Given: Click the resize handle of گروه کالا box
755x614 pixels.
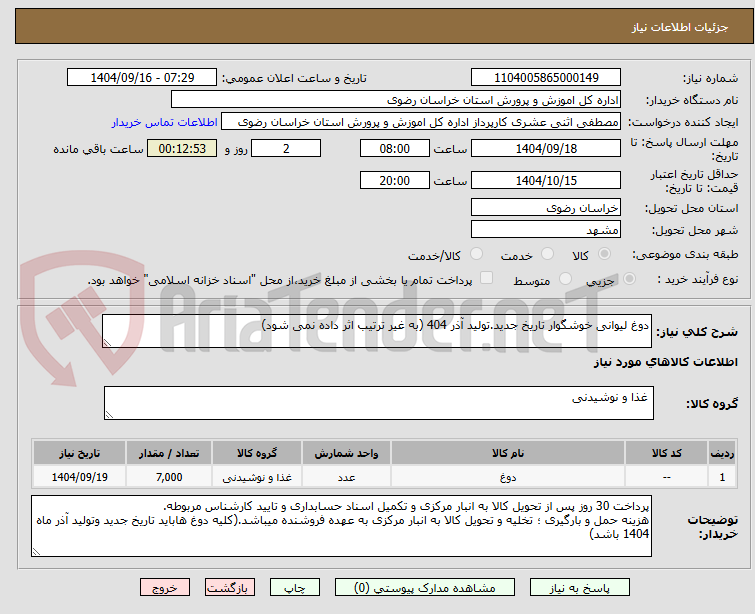Looking at the screenshot, I should point(109,414).
